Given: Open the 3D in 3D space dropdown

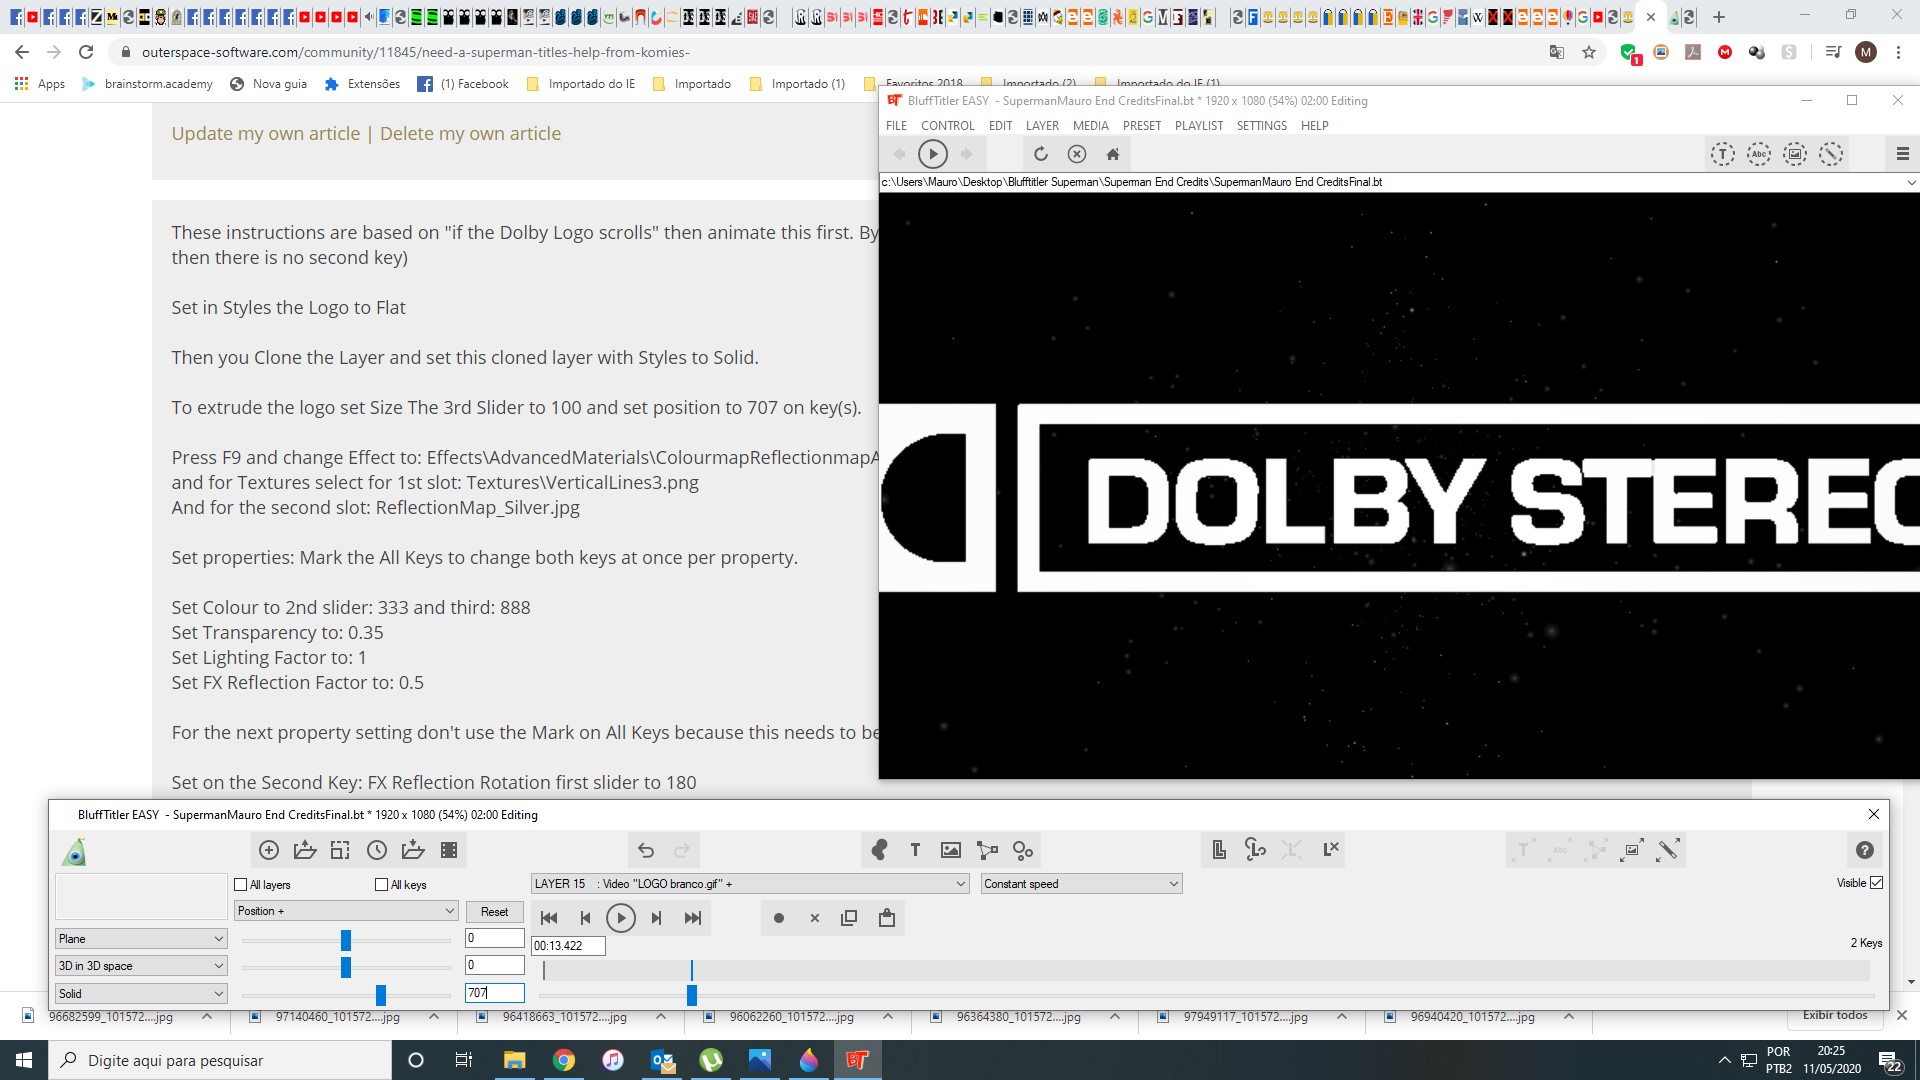Looking at the screenshot, I should tap(141, 966).
